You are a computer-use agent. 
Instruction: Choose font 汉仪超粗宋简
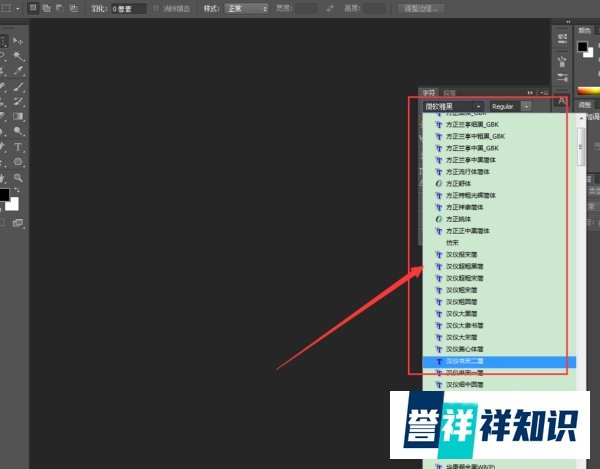(x=499, y=278)
